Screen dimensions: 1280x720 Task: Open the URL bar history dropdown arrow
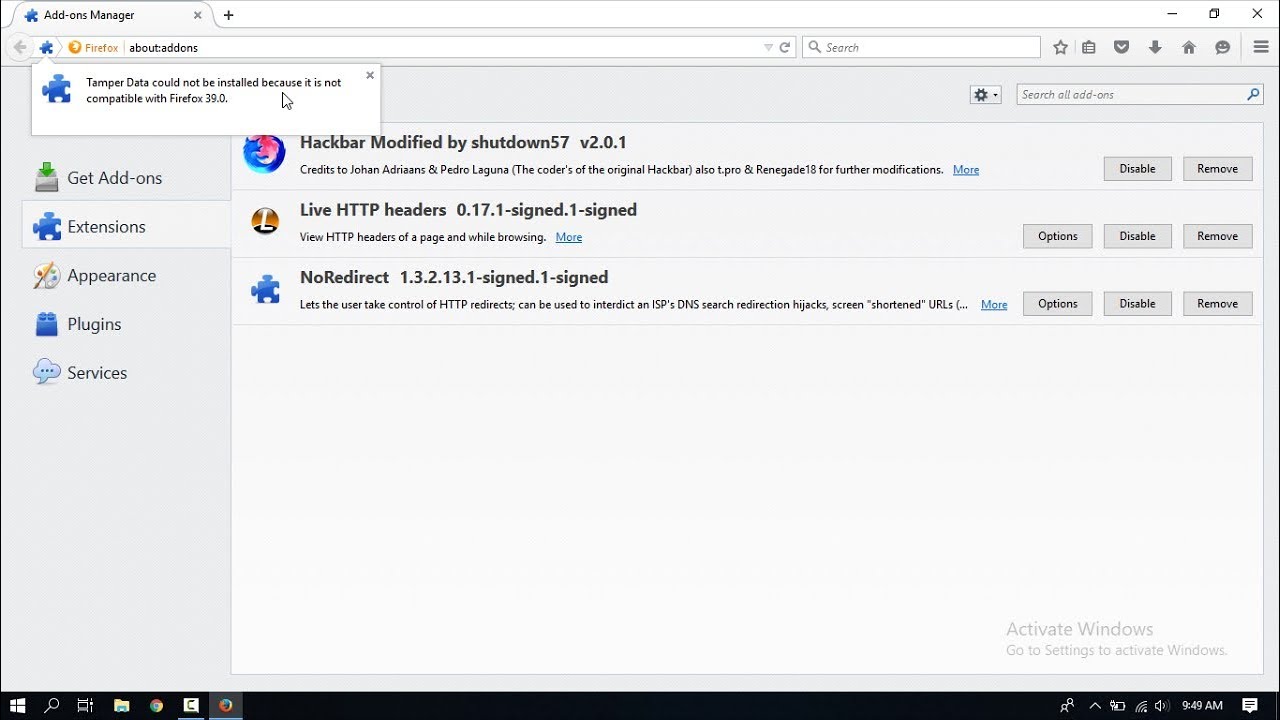coord(768,47)
